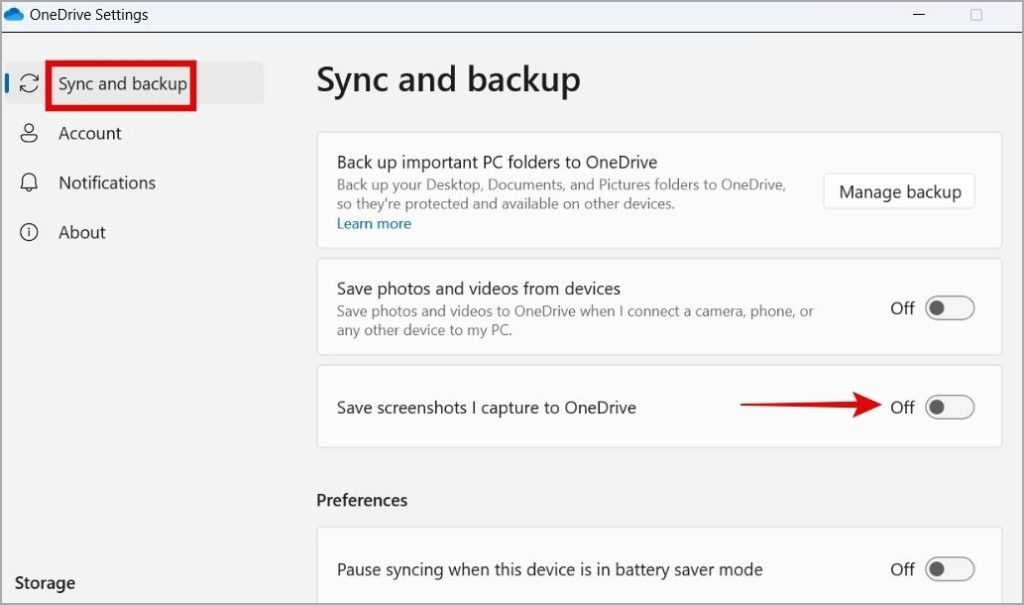This screenshot has width=1024, height=605.
Task: Click the OneDrive cloud icon in title bar
Action: coord(13,14)
